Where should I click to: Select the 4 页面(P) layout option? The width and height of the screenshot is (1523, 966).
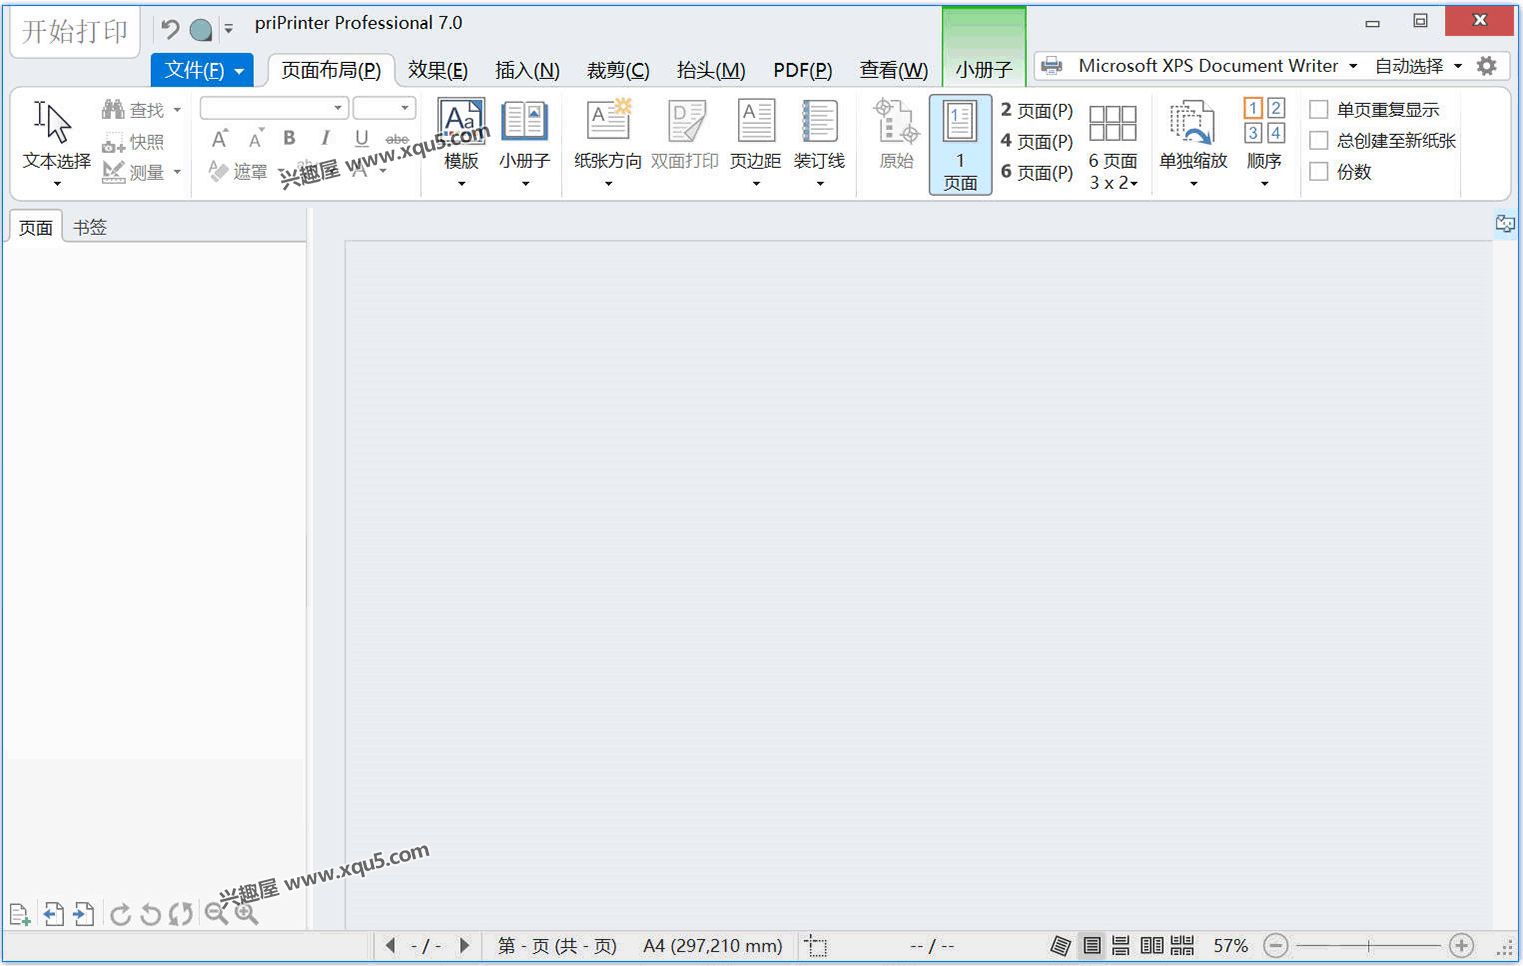click(x=1037, y=141)
